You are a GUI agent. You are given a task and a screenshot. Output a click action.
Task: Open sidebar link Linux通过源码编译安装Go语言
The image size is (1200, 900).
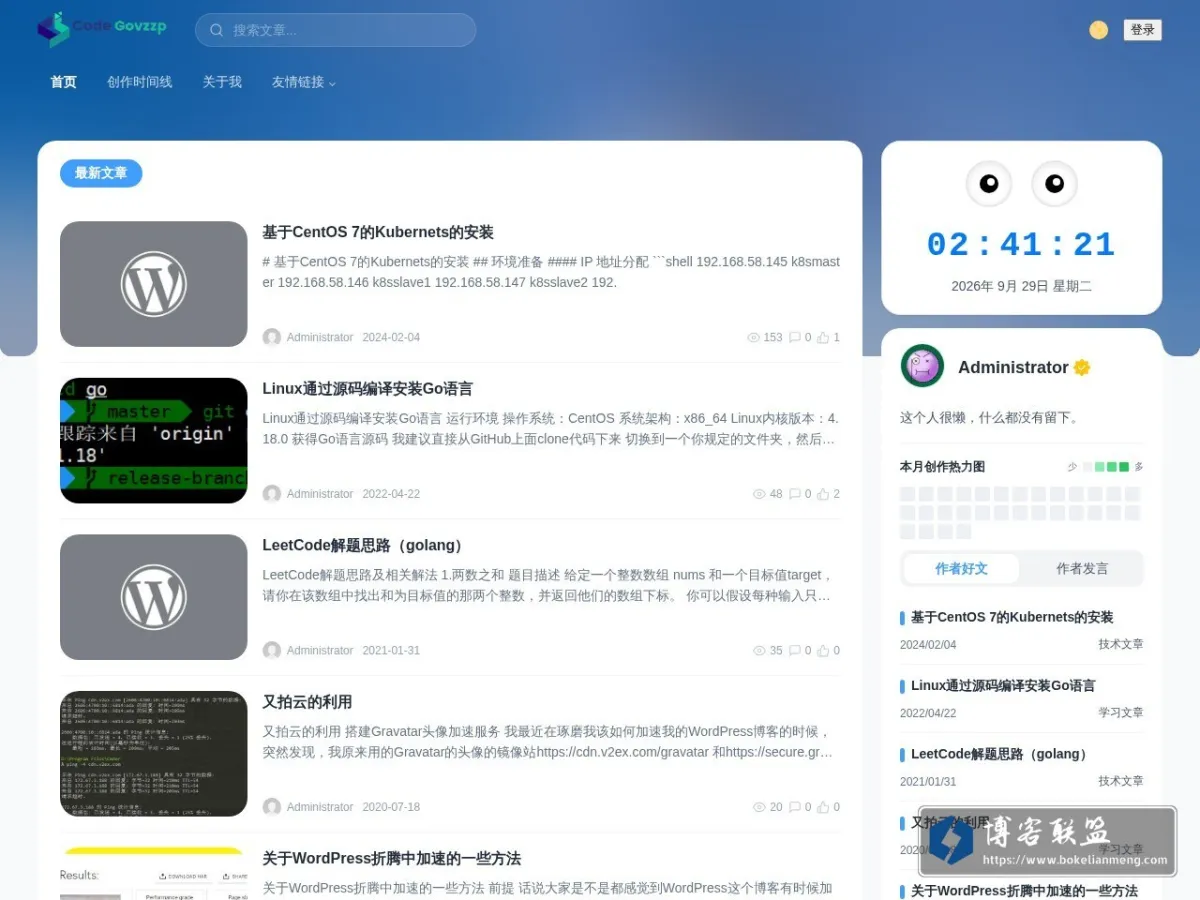pos(1003,686)
